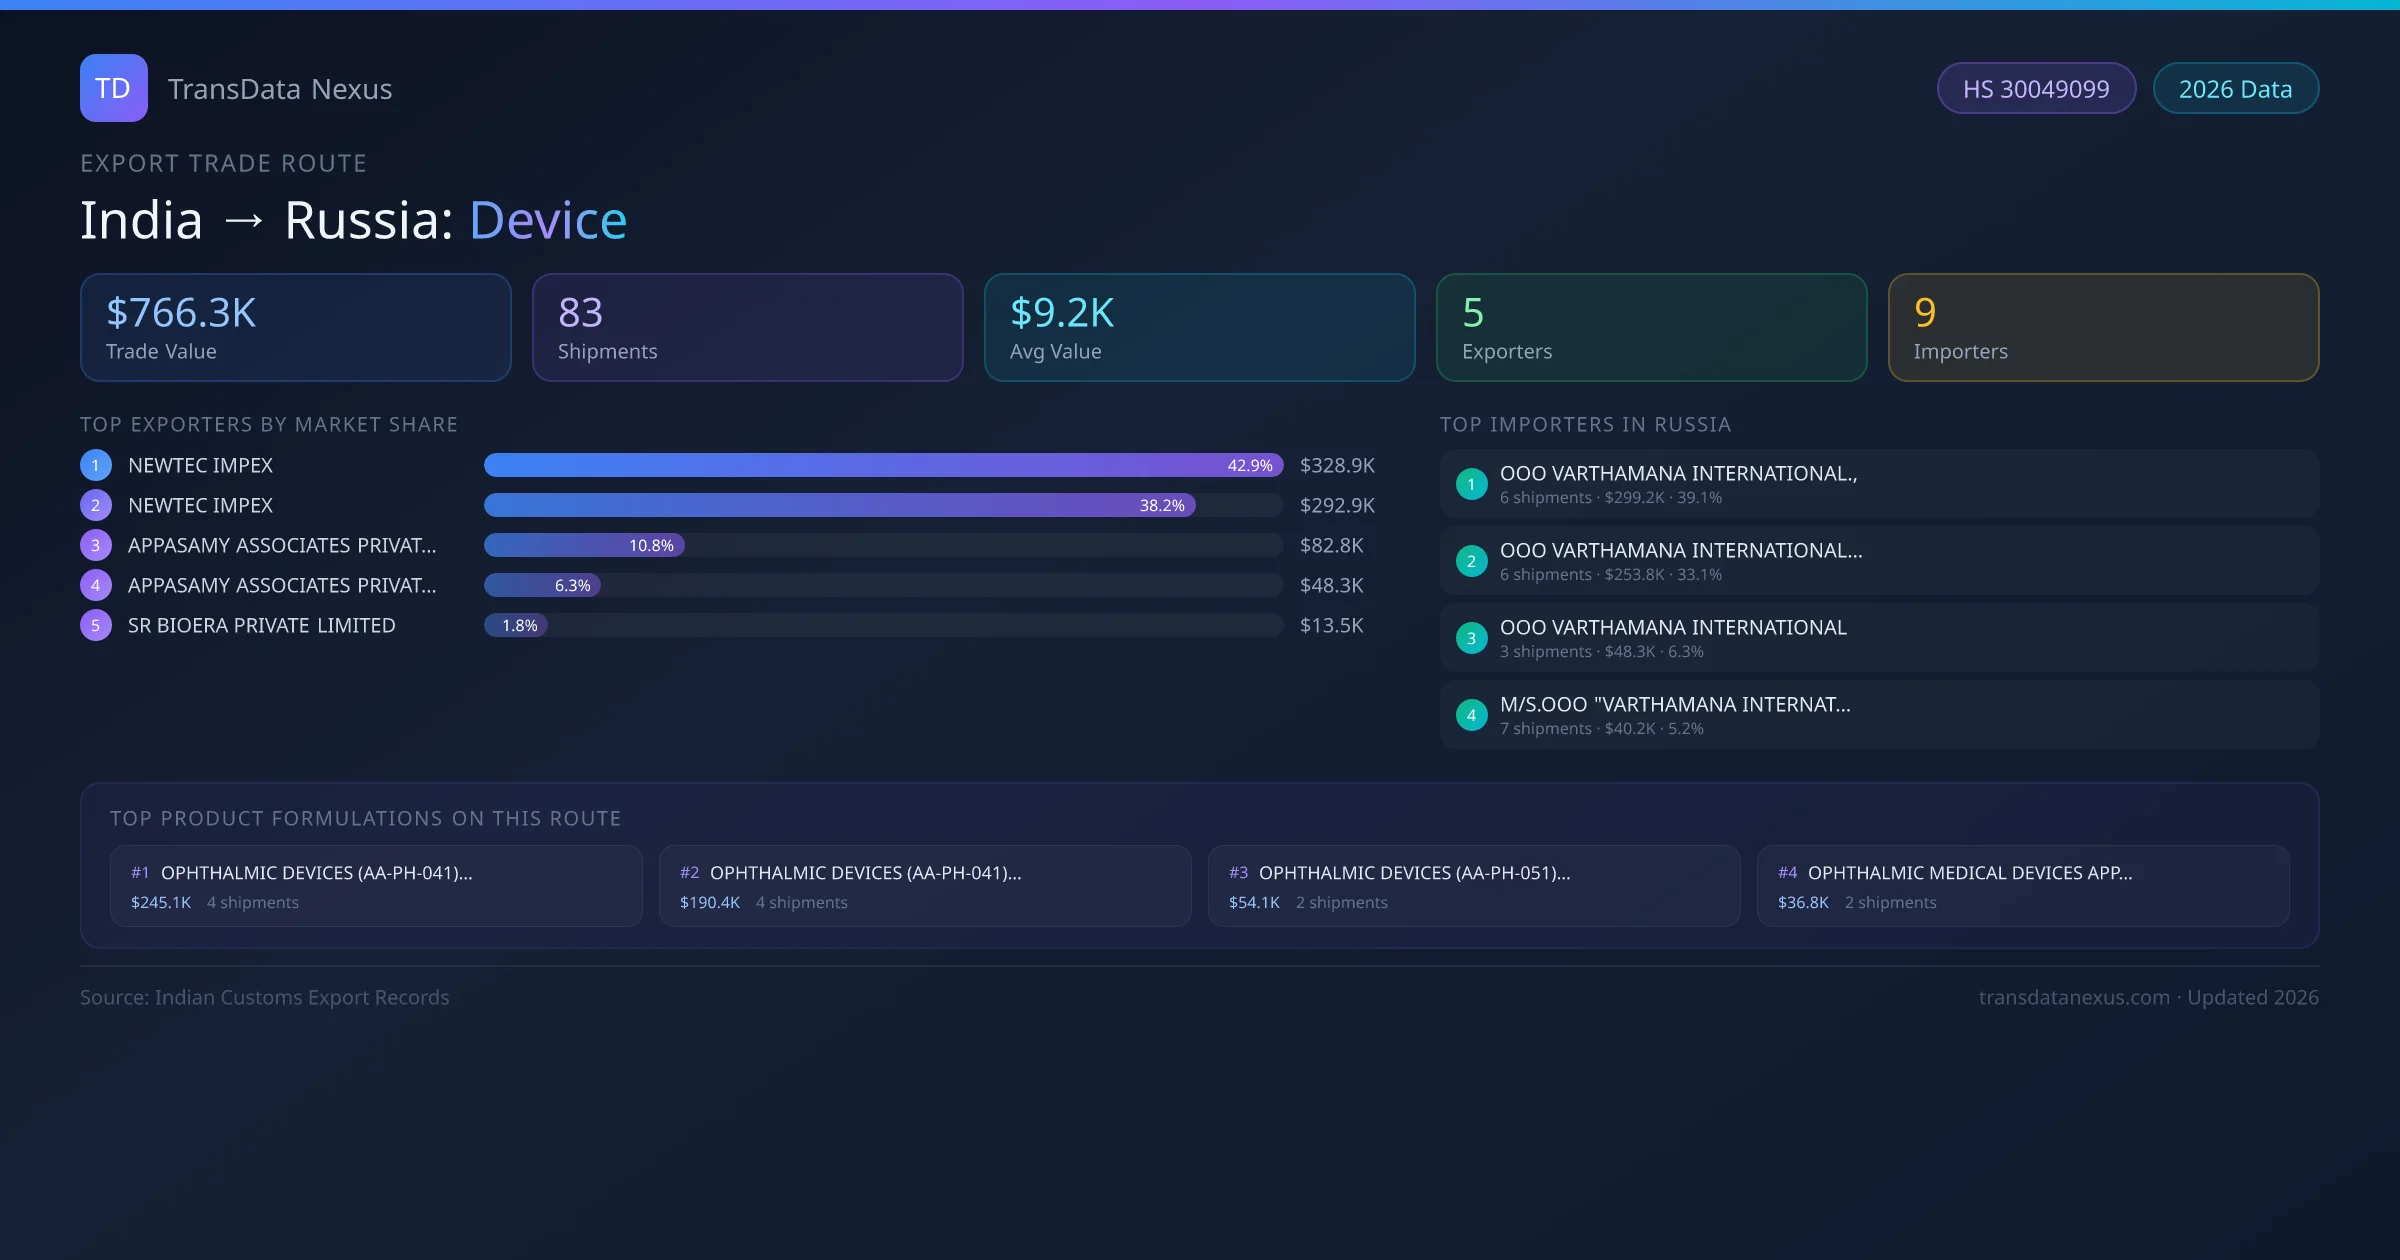Click green rank 2 importer badge
Screen dimensions: 2400x1260
[1471, 561]
